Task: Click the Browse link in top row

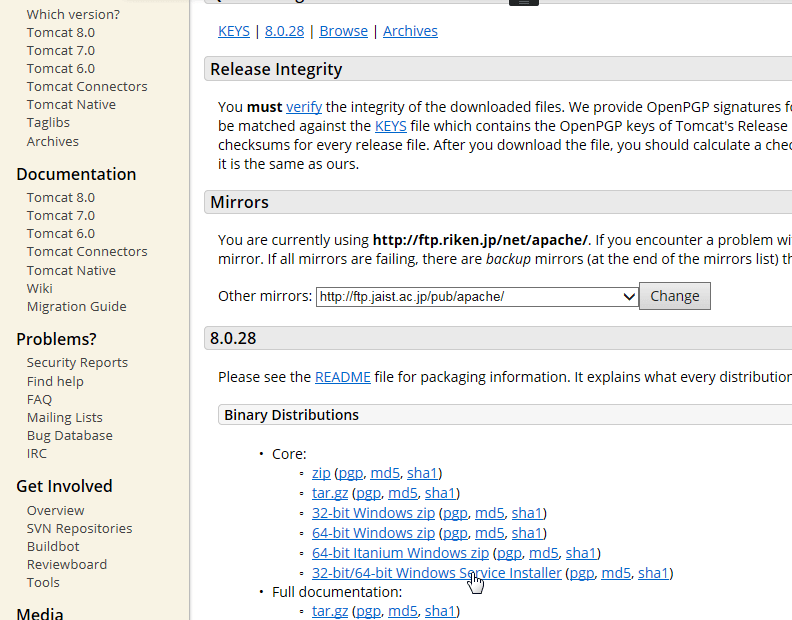Action: pos(343,31)
